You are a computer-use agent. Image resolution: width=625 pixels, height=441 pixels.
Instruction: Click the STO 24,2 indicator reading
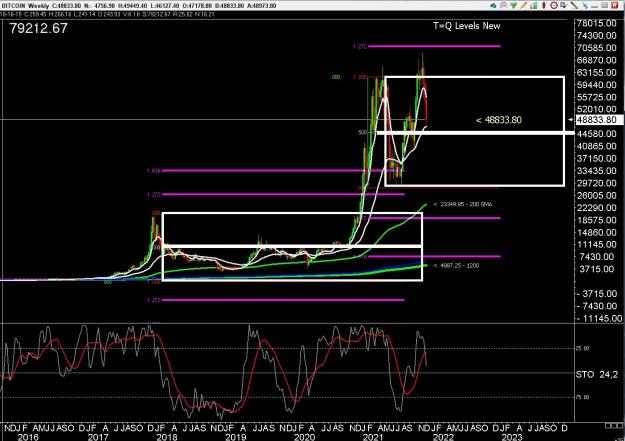[597, 374]
